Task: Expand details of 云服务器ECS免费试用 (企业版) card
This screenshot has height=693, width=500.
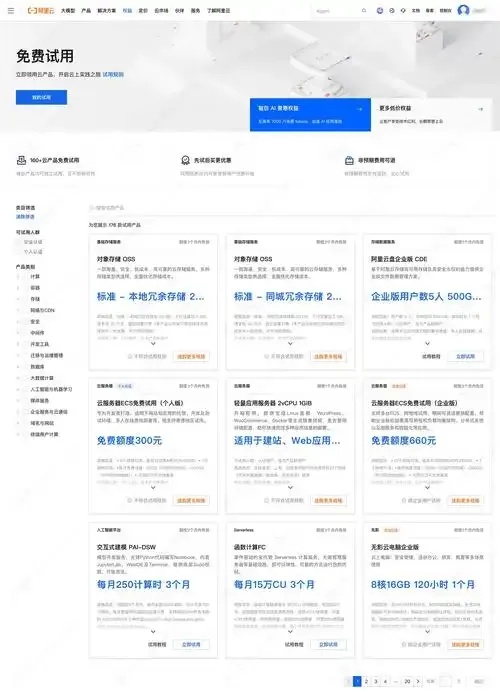Action: (x=427, y=487)
